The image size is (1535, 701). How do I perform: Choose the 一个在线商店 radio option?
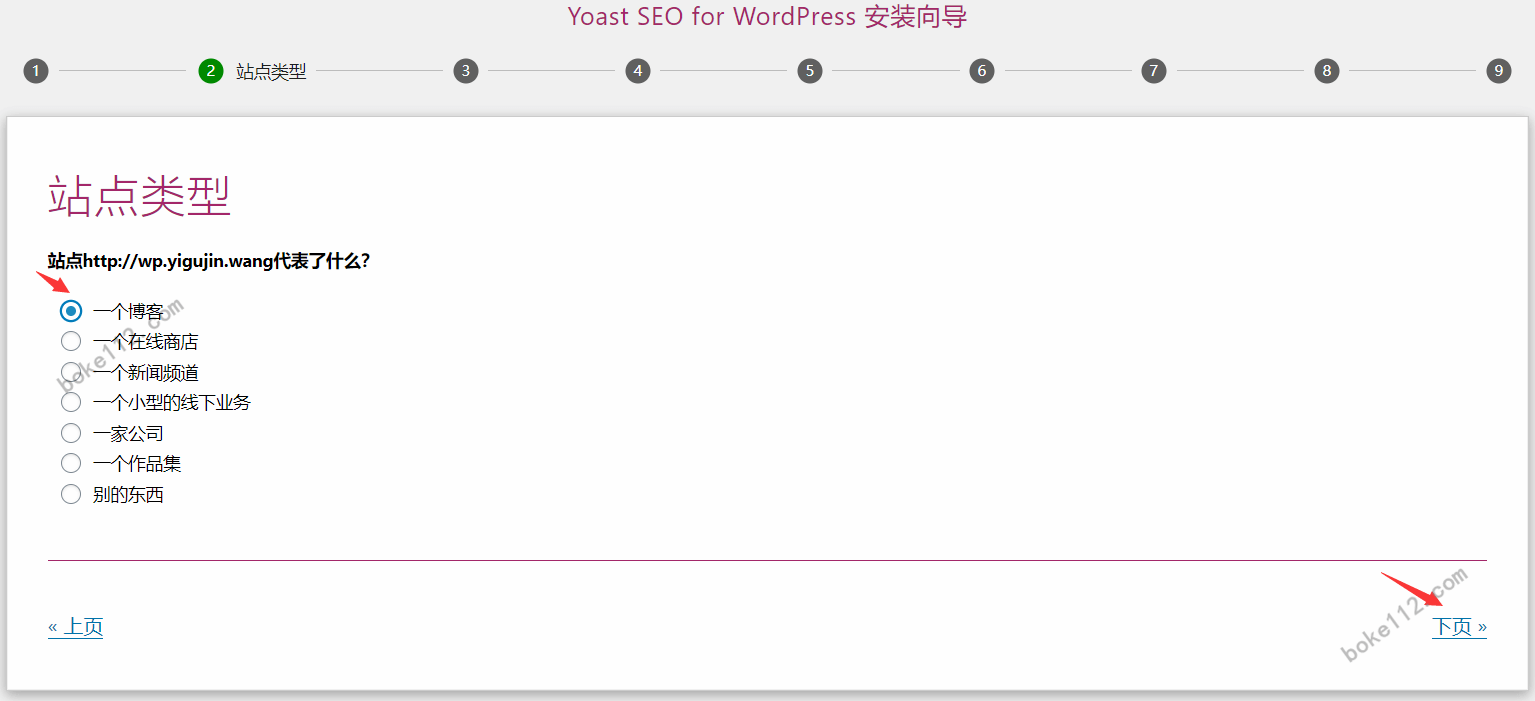pyautogui.click(x=71, y=342)
